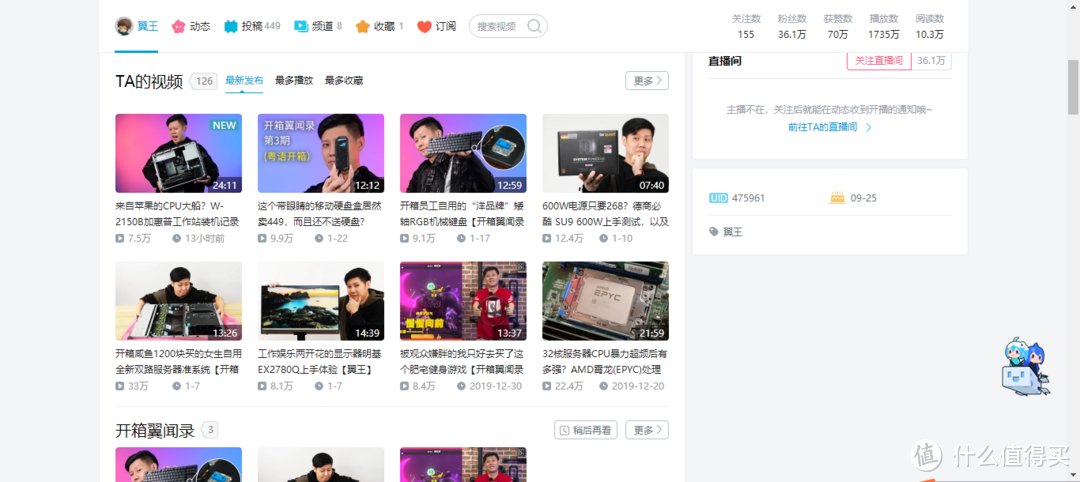Open the 13:37 fitness game video thumbnail
The width and height of the screenshot is (1080, 482).
coord(463,301)
